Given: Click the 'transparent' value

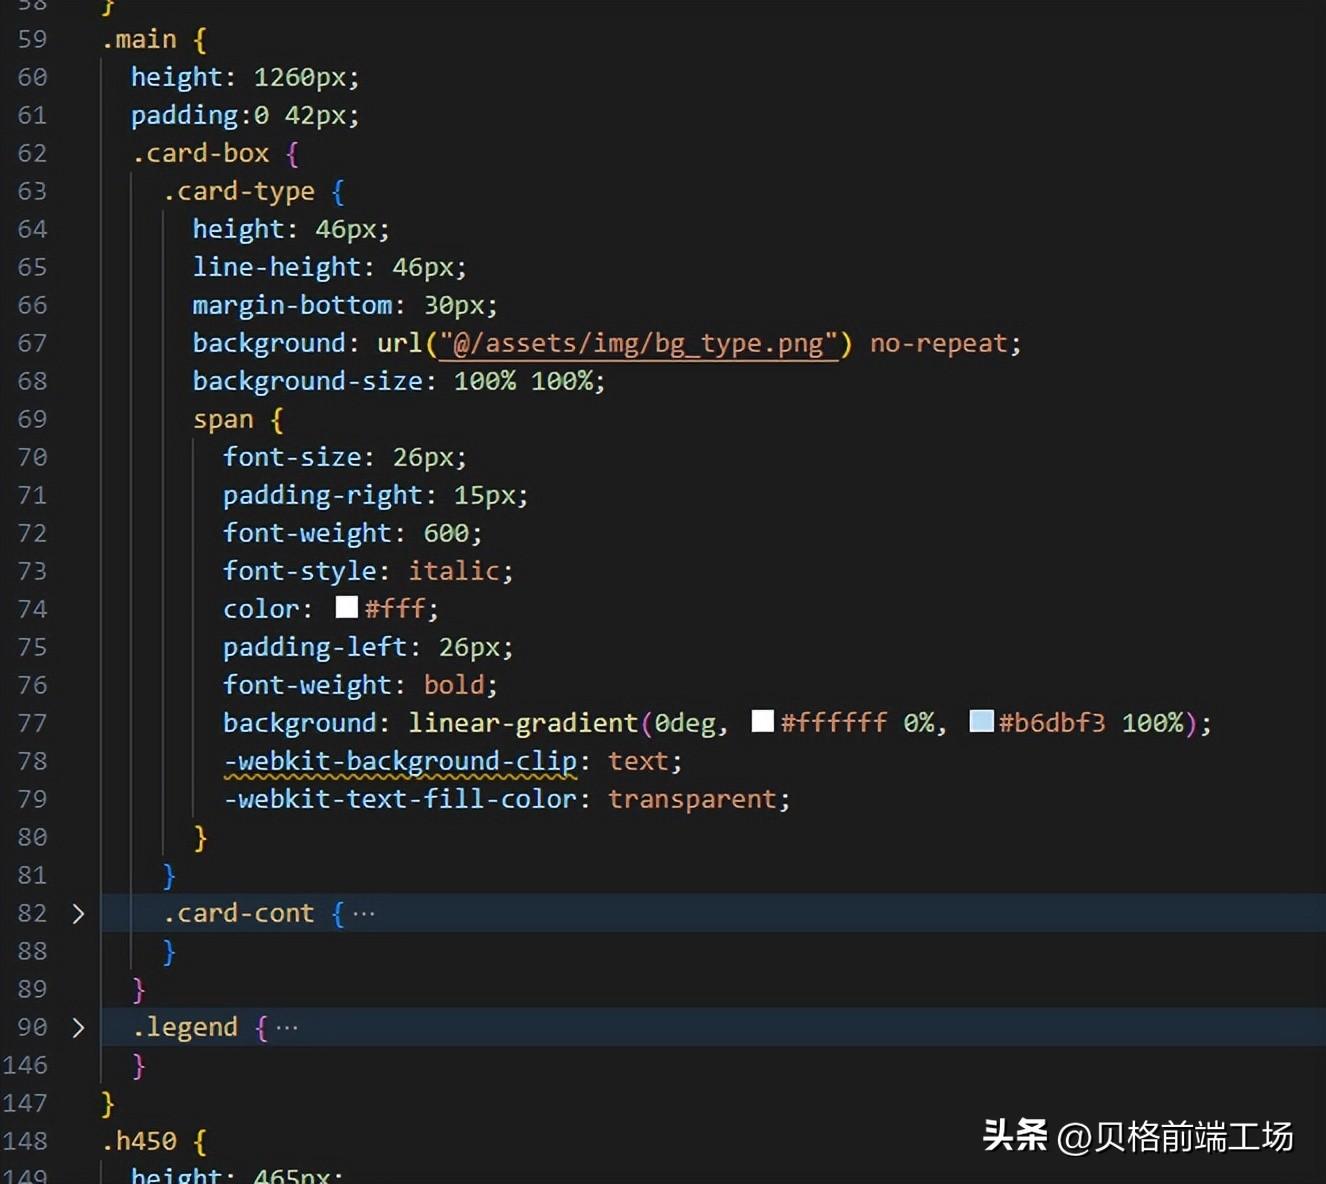Looking at the screenshot, I should [692, 799].
